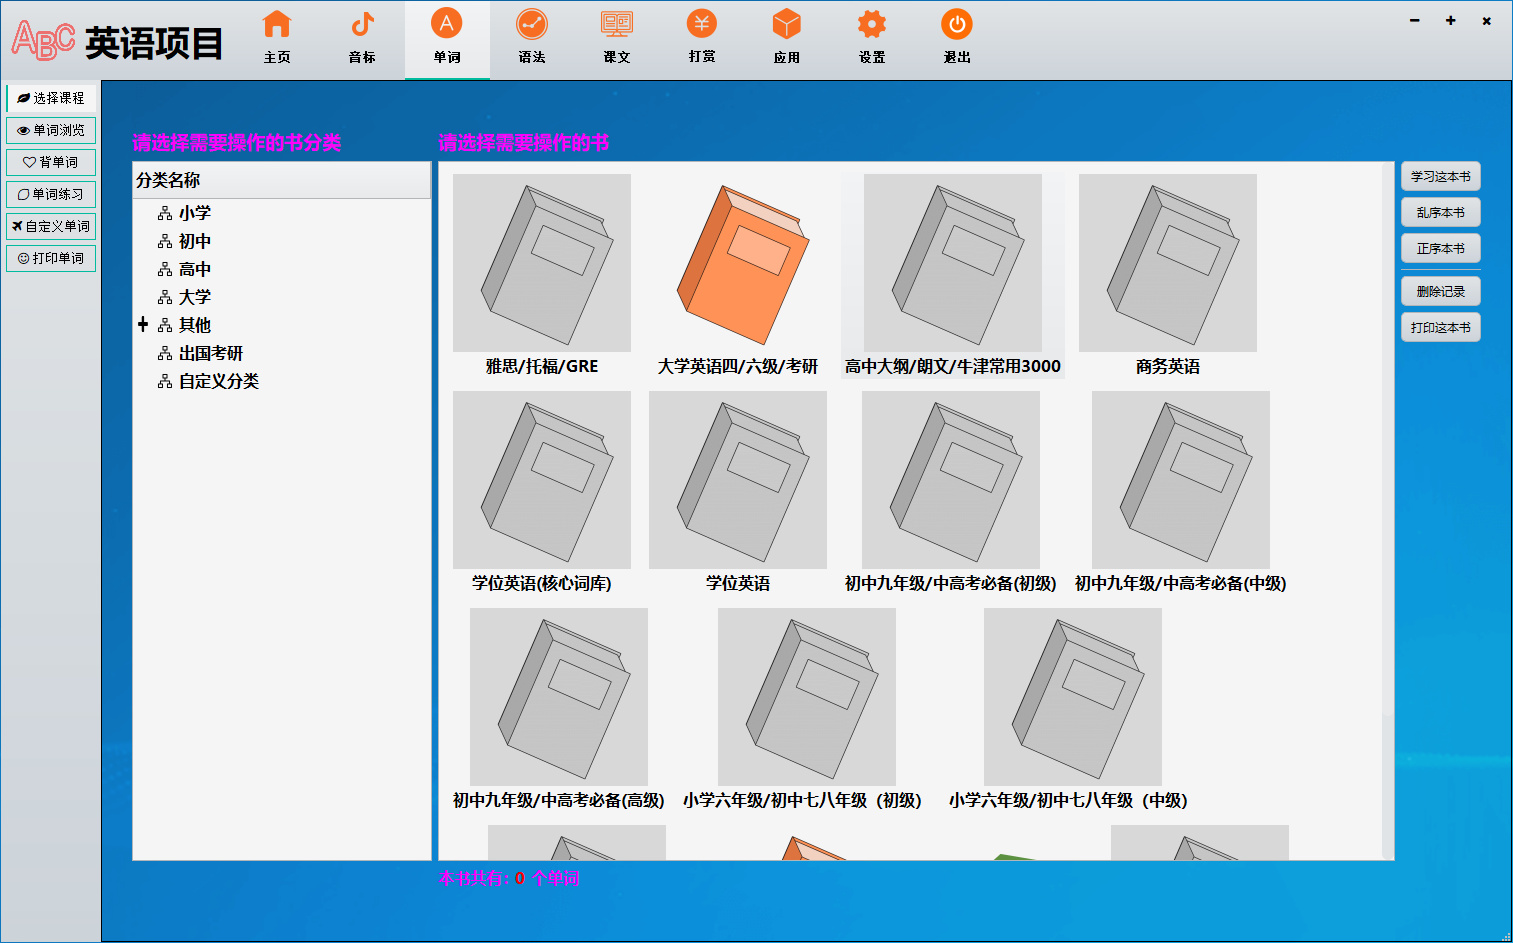
Task: Maximize the window with plus button
Action: click(1451, 20)
